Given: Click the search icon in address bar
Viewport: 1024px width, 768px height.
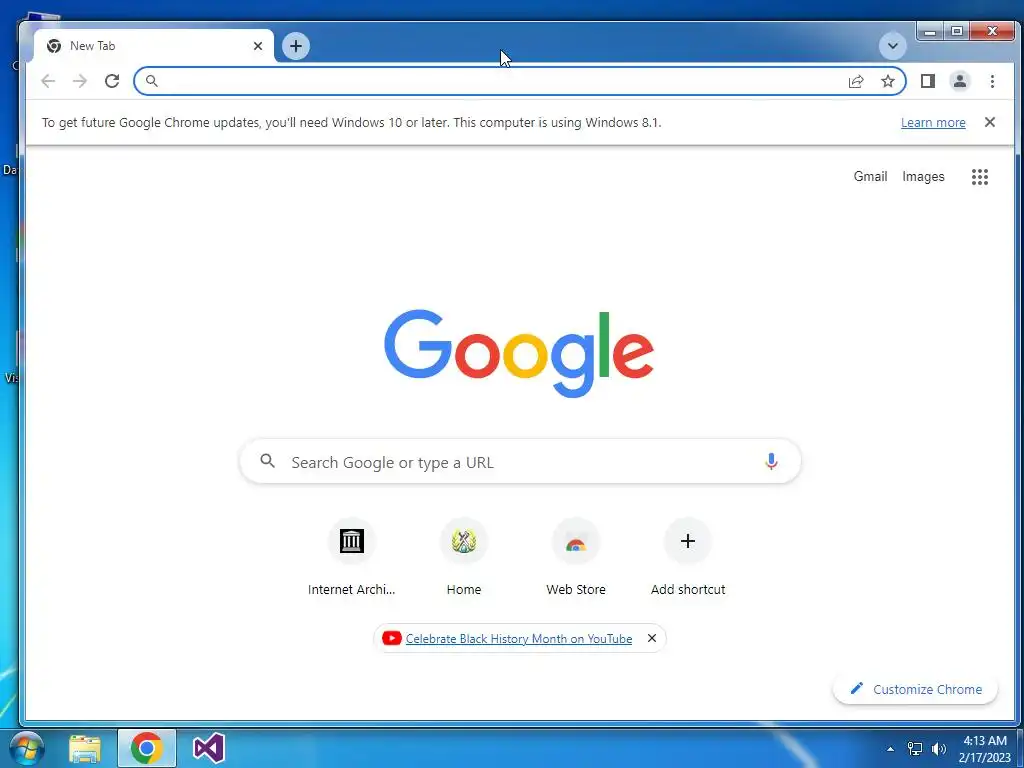Looking at the screenshot, I should click(152, 81).
